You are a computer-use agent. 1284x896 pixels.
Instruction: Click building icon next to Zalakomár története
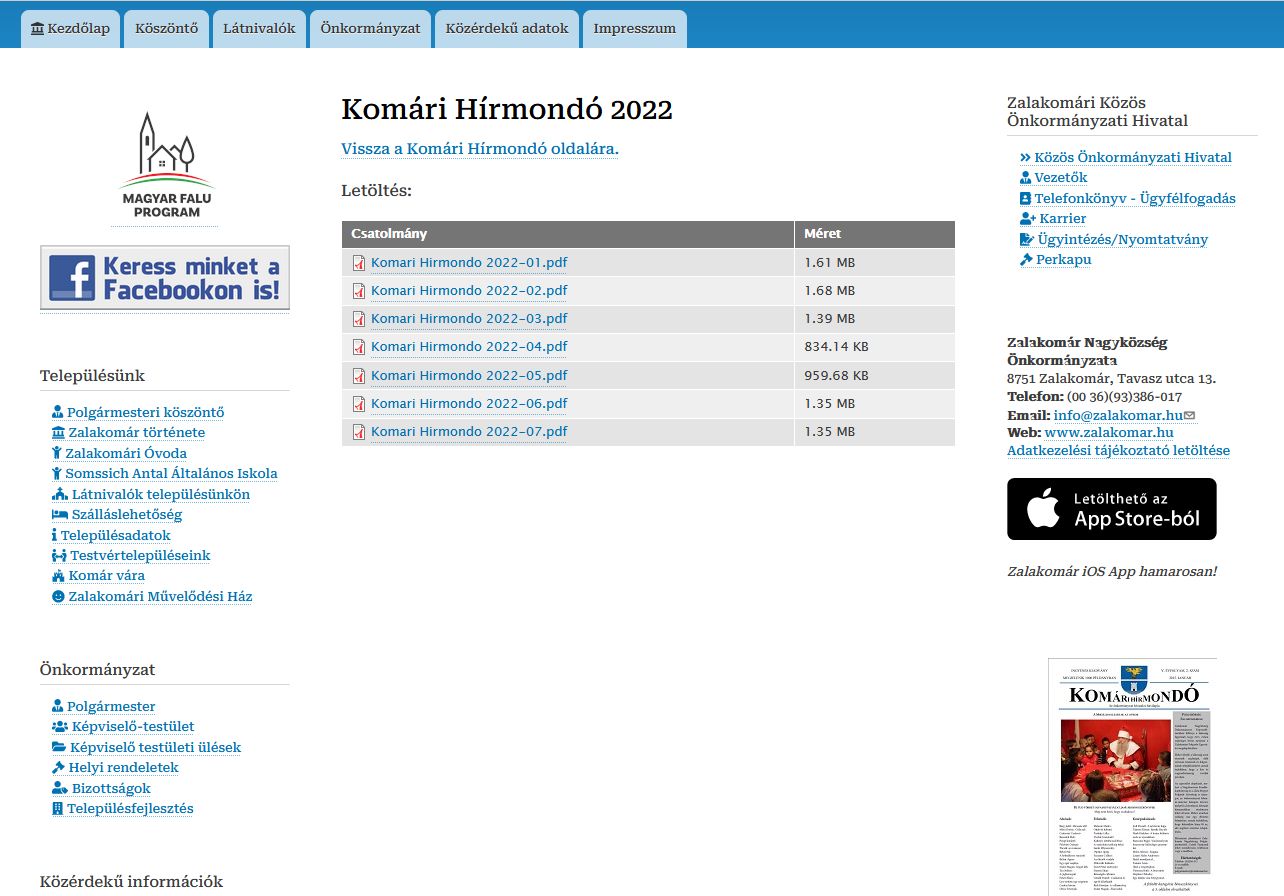coord(58,433)
